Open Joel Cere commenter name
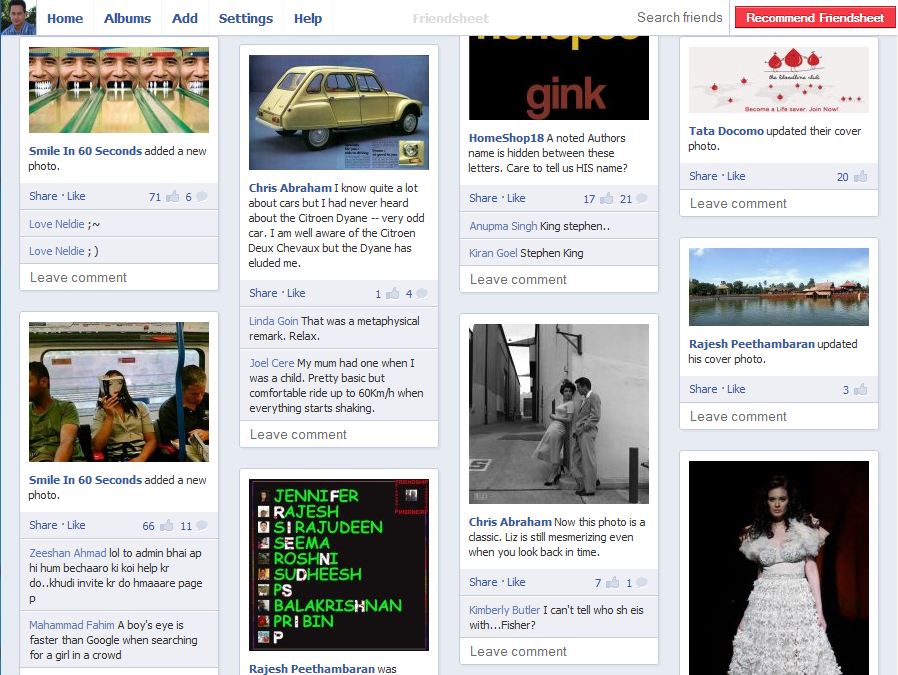Image resolution: width=898 pixels, height=675 pixels. 271,363
